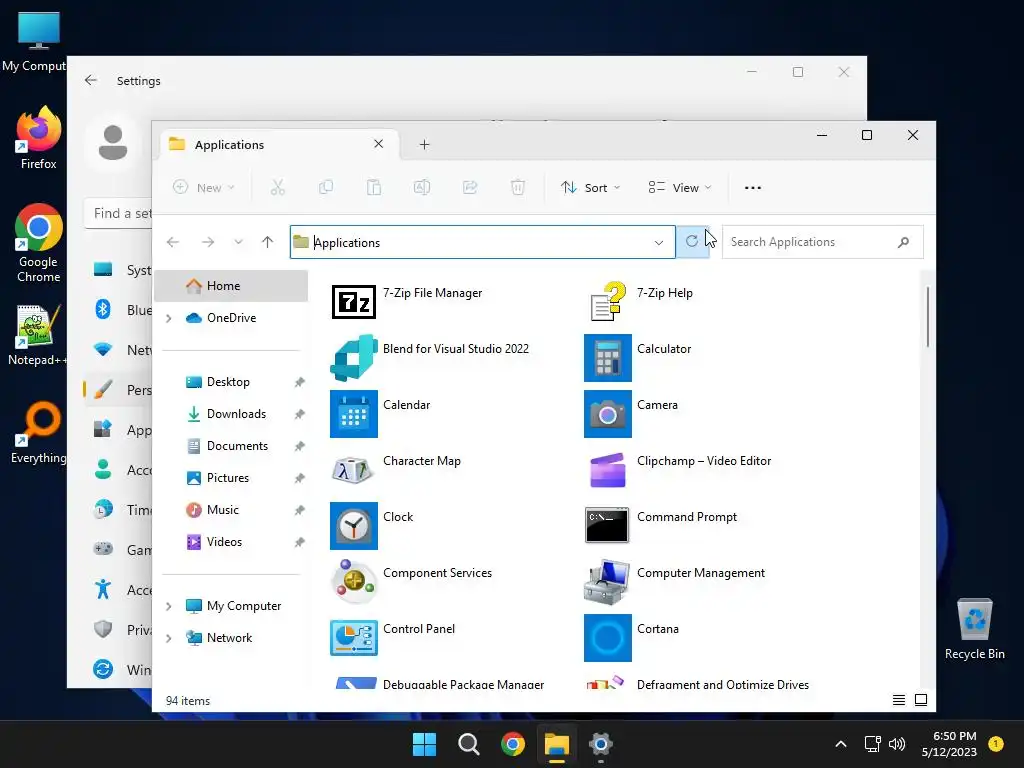This screenshot has width=1024, height=768.
Task: Expand the My Computer tree node
Action: 168,606
